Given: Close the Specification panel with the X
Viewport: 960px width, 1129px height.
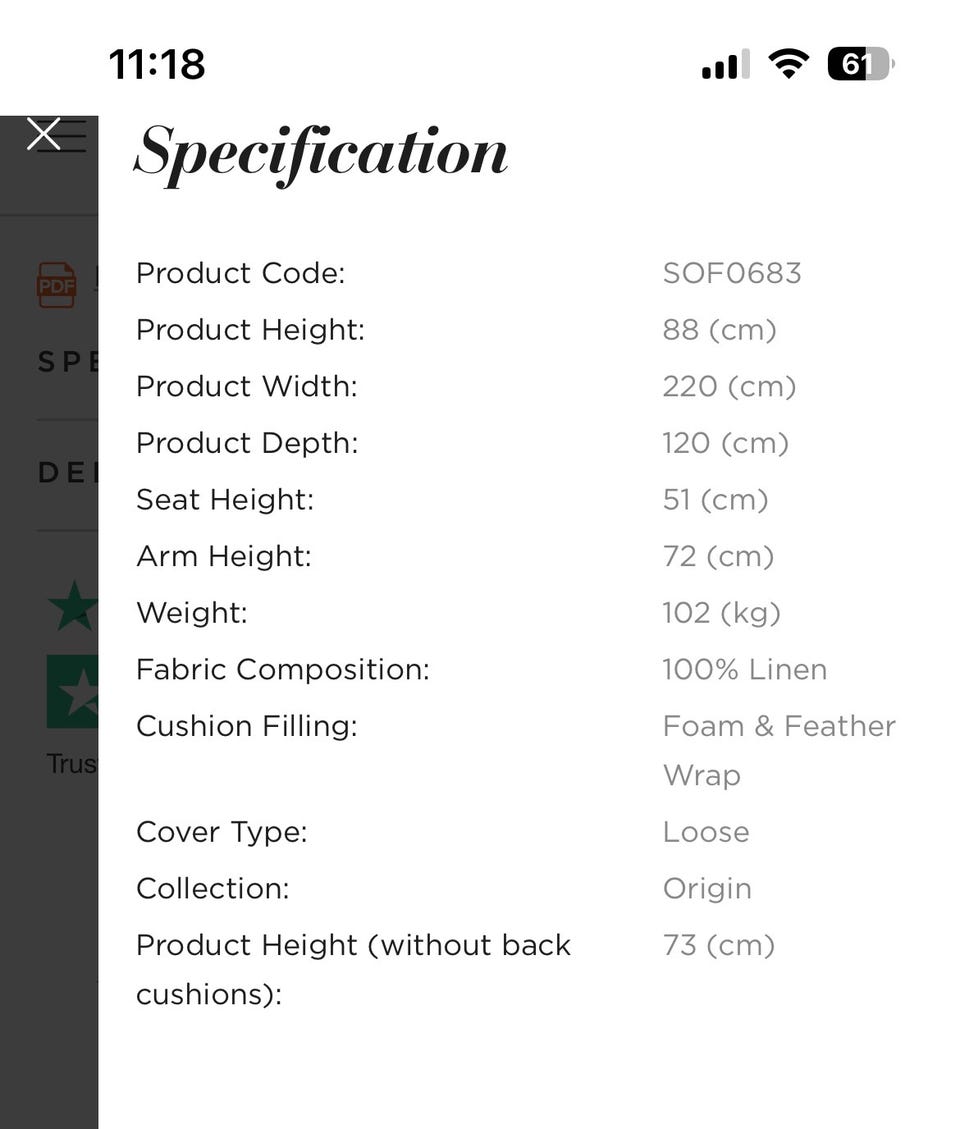Looking at the screenshot, I should coord(44,133).
